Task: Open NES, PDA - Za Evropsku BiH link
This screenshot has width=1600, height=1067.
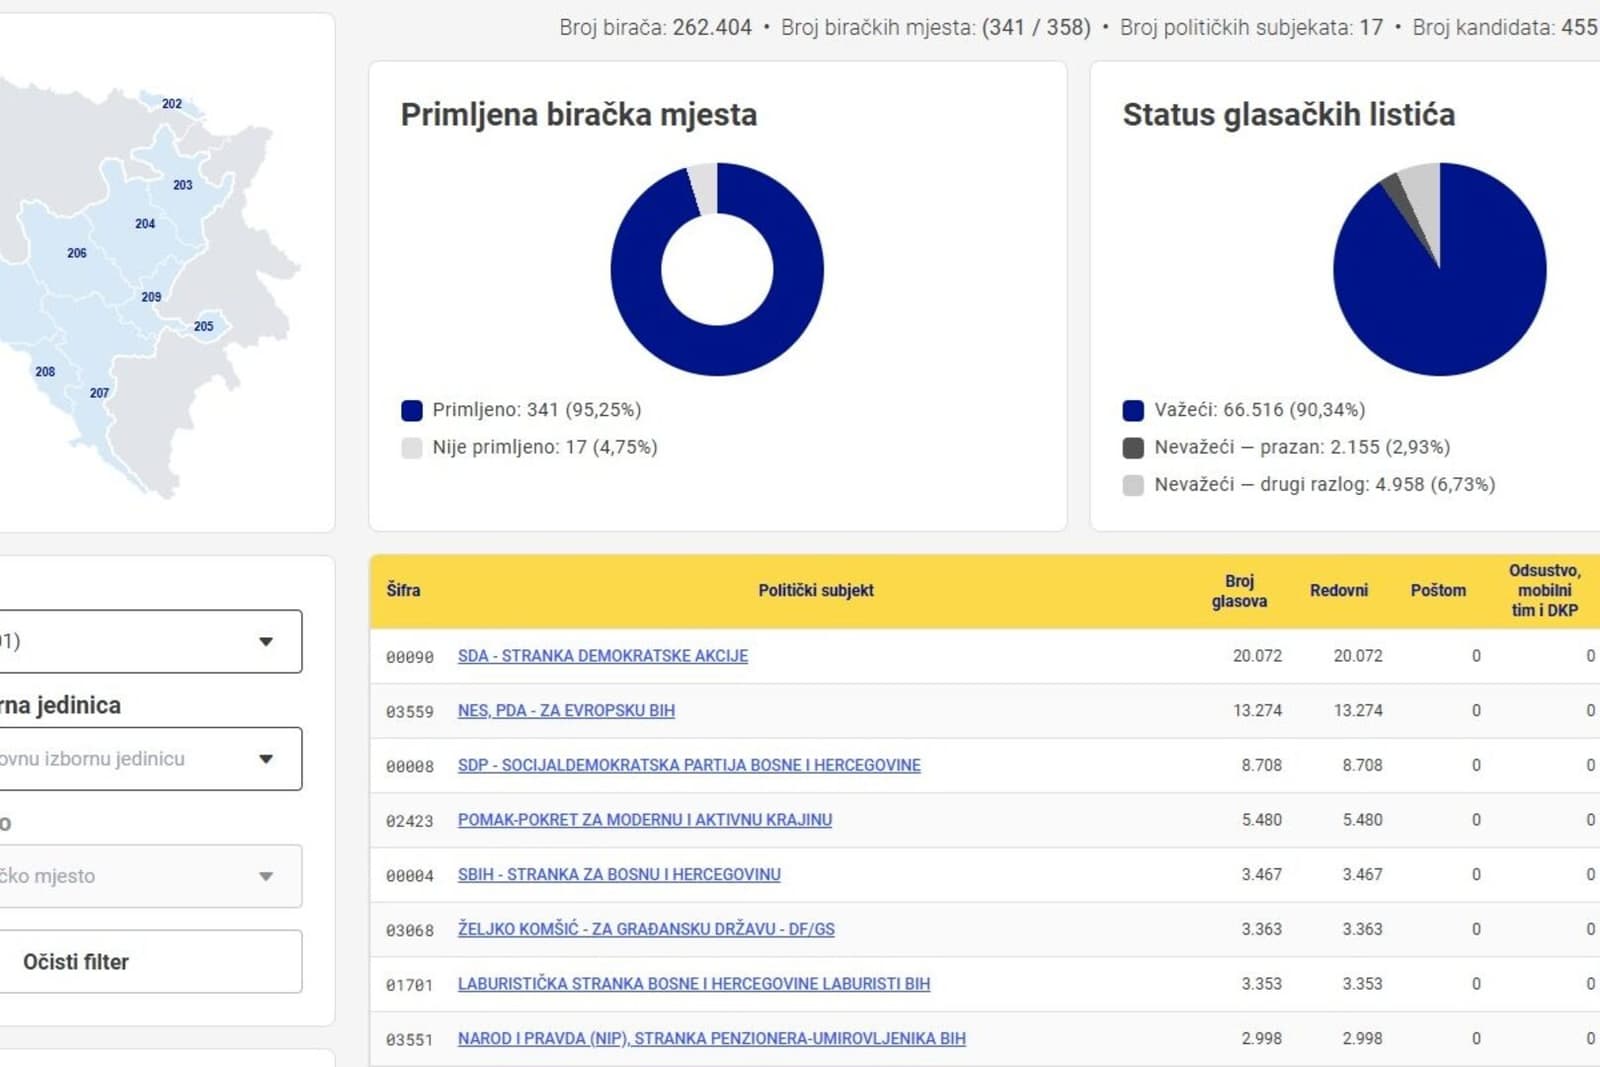Action: (x=566, y=711)
